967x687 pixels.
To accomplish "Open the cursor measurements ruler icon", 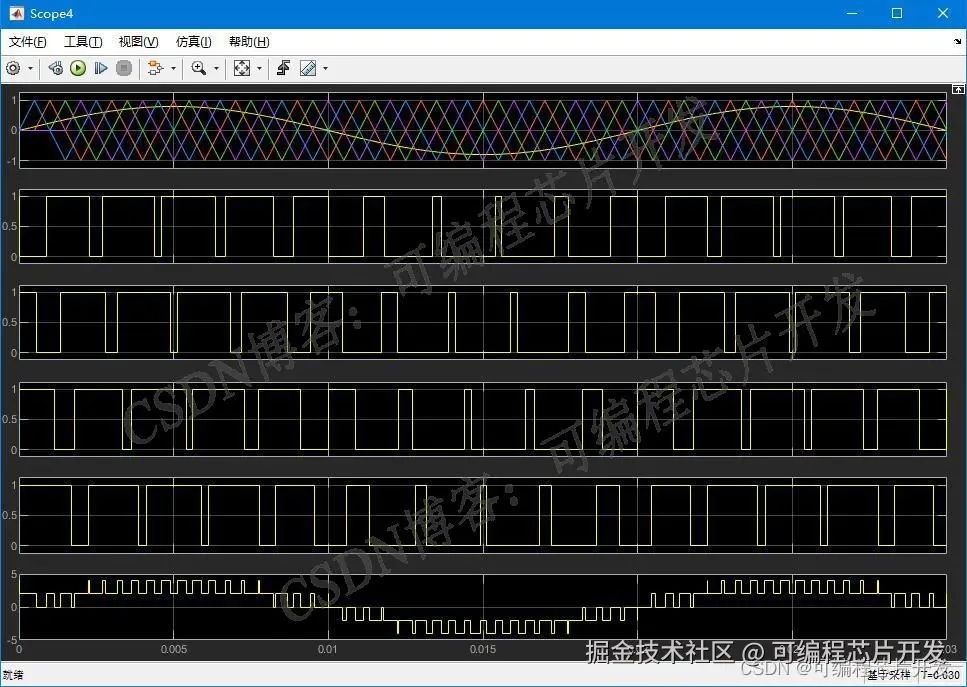I will tap(308, 68).
